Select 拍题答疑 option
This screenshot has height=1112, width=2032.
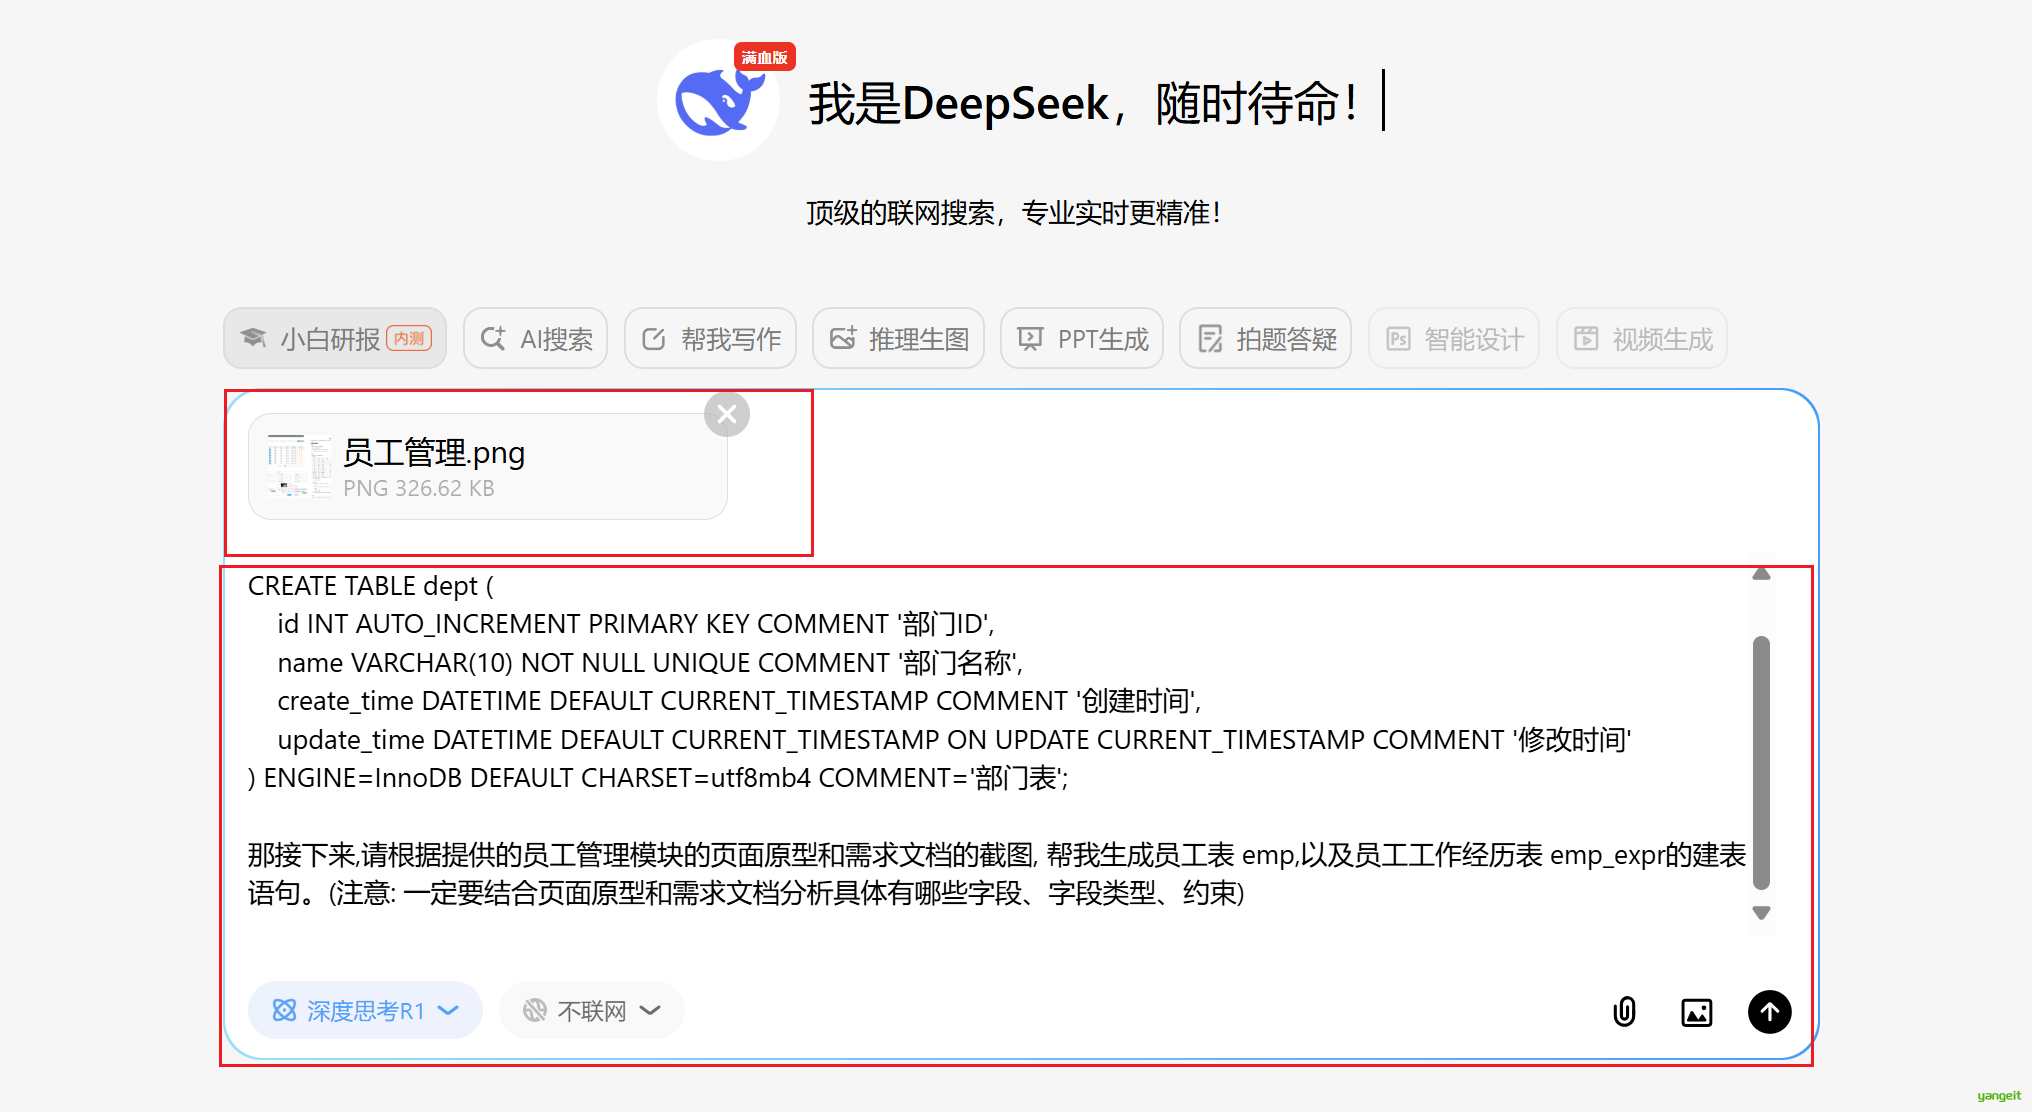(1266, 338)
